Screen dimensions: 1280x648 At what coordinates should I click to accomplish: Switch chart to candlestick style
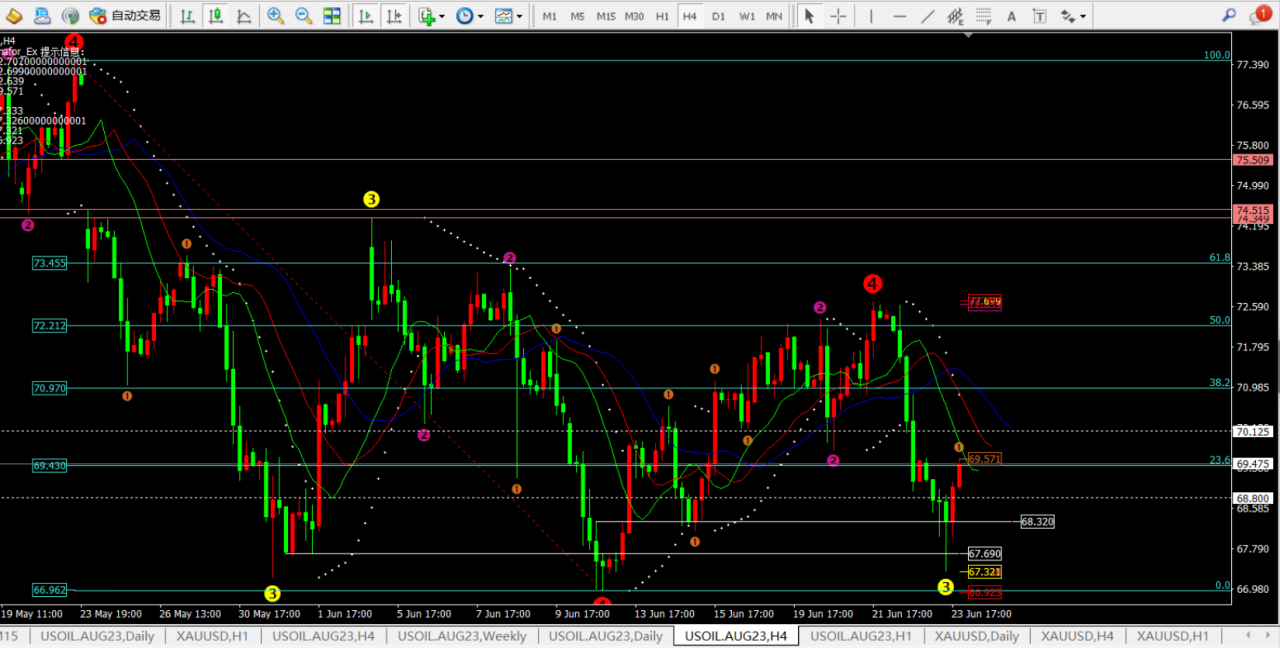(215, 16)
